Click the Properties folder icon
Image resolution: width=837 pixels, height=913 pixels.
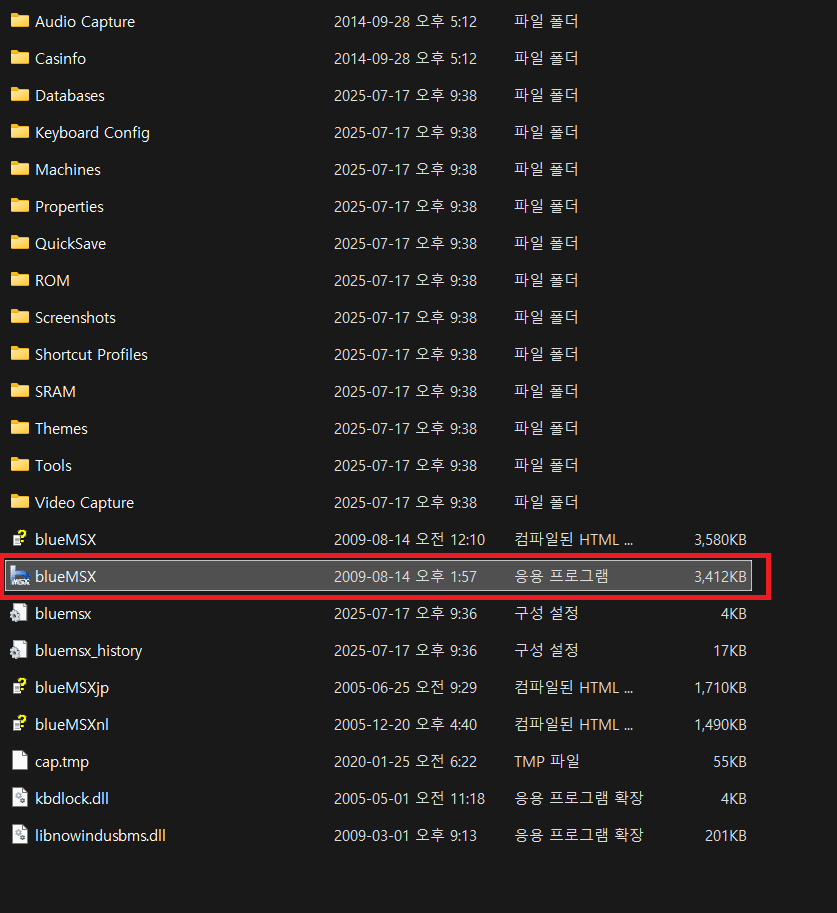tap(20, 206)
